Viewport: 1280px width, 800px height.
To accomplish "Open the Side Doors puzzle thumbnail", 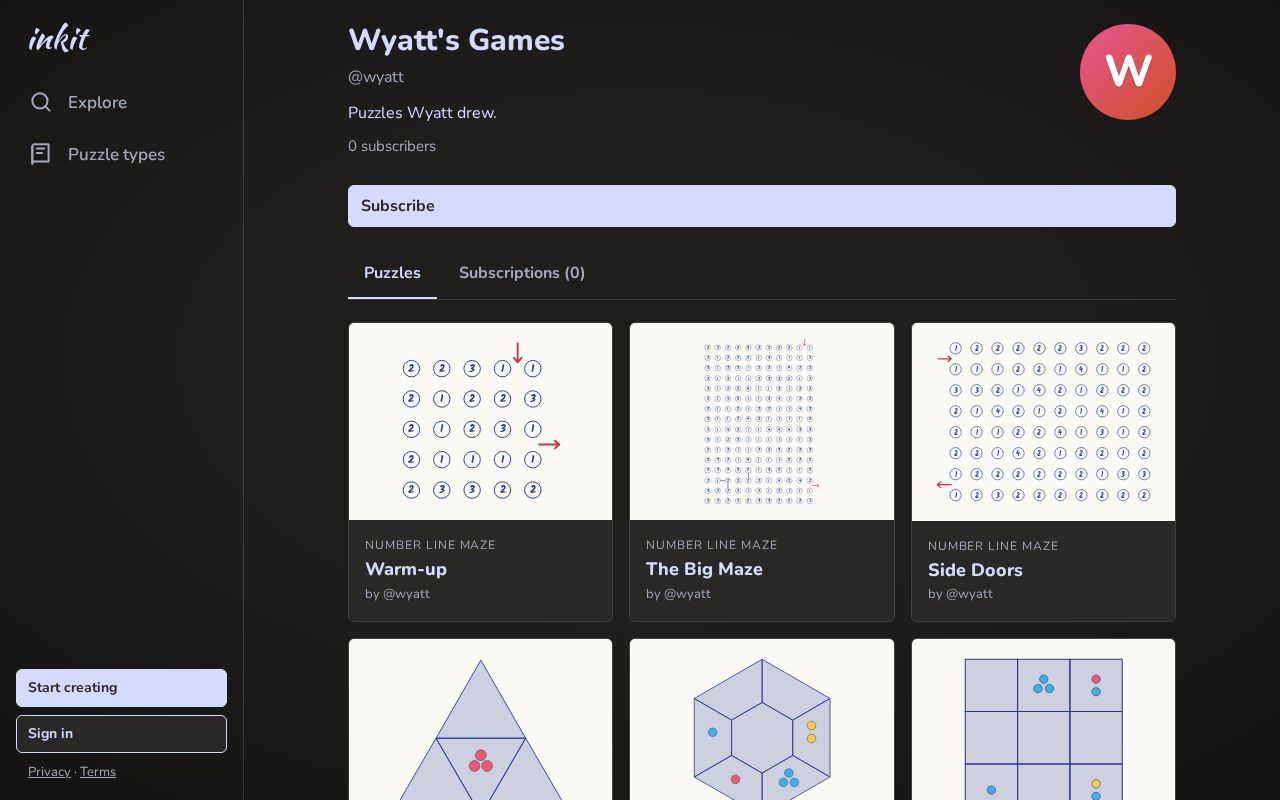I will [1043, 422].
